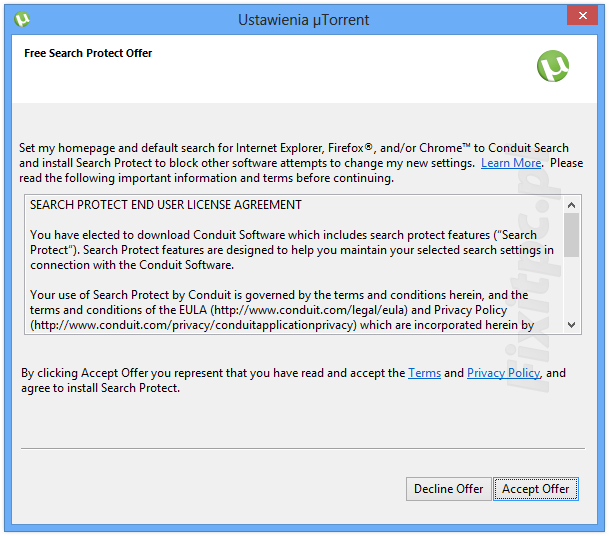Click the Free Search Protect Offer heading
Viewport: 610px width, 536px height.
(x=88, y=53)
